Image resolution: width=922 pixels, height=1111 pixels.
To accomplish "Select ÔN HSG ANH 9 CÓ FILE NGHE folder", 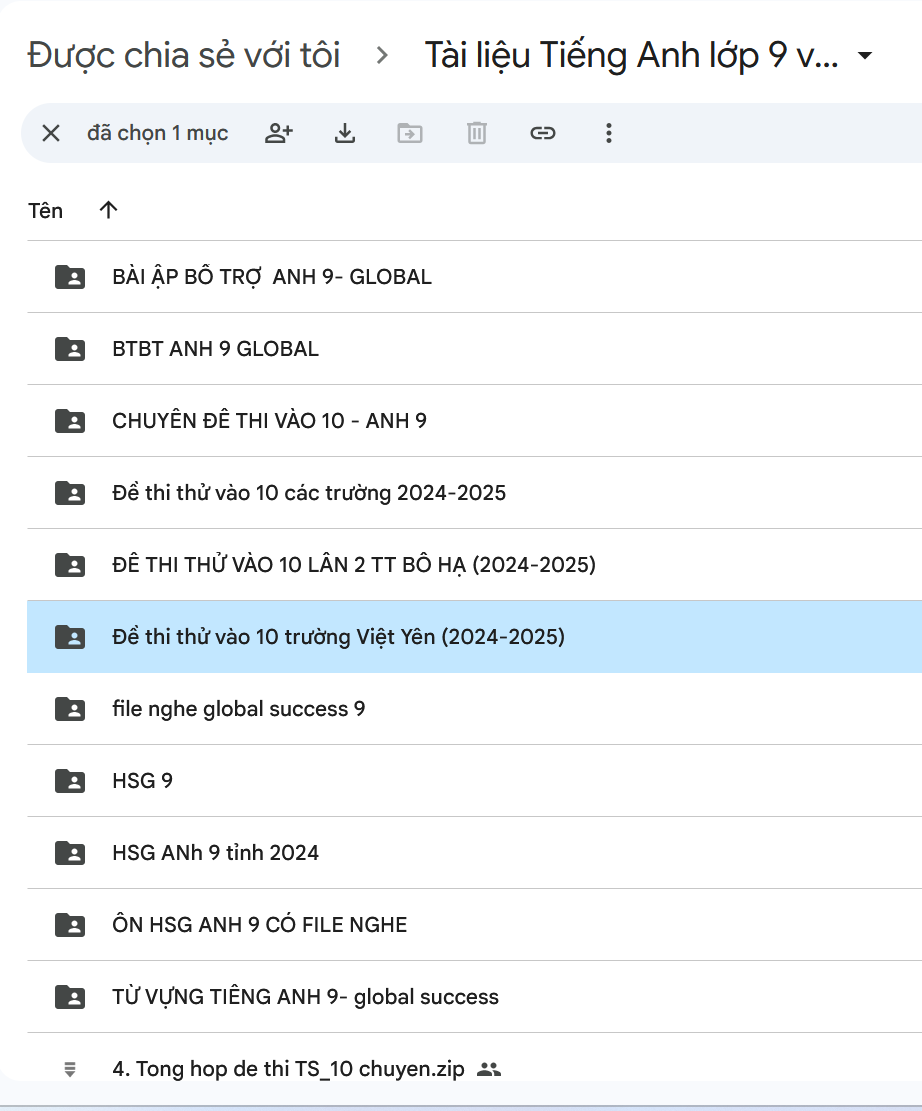I will pyautogui.click(x=259, y=925).
